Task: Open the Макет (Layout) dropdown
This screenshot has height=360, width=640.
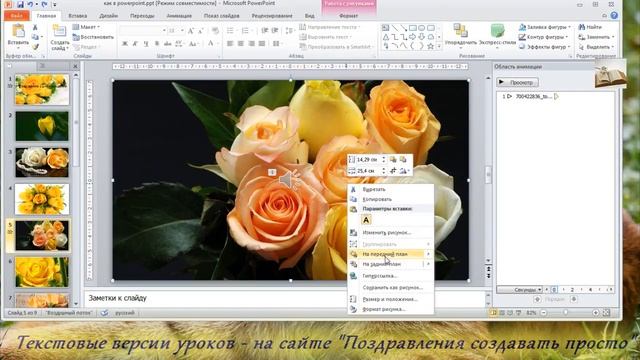Action: 87,27
